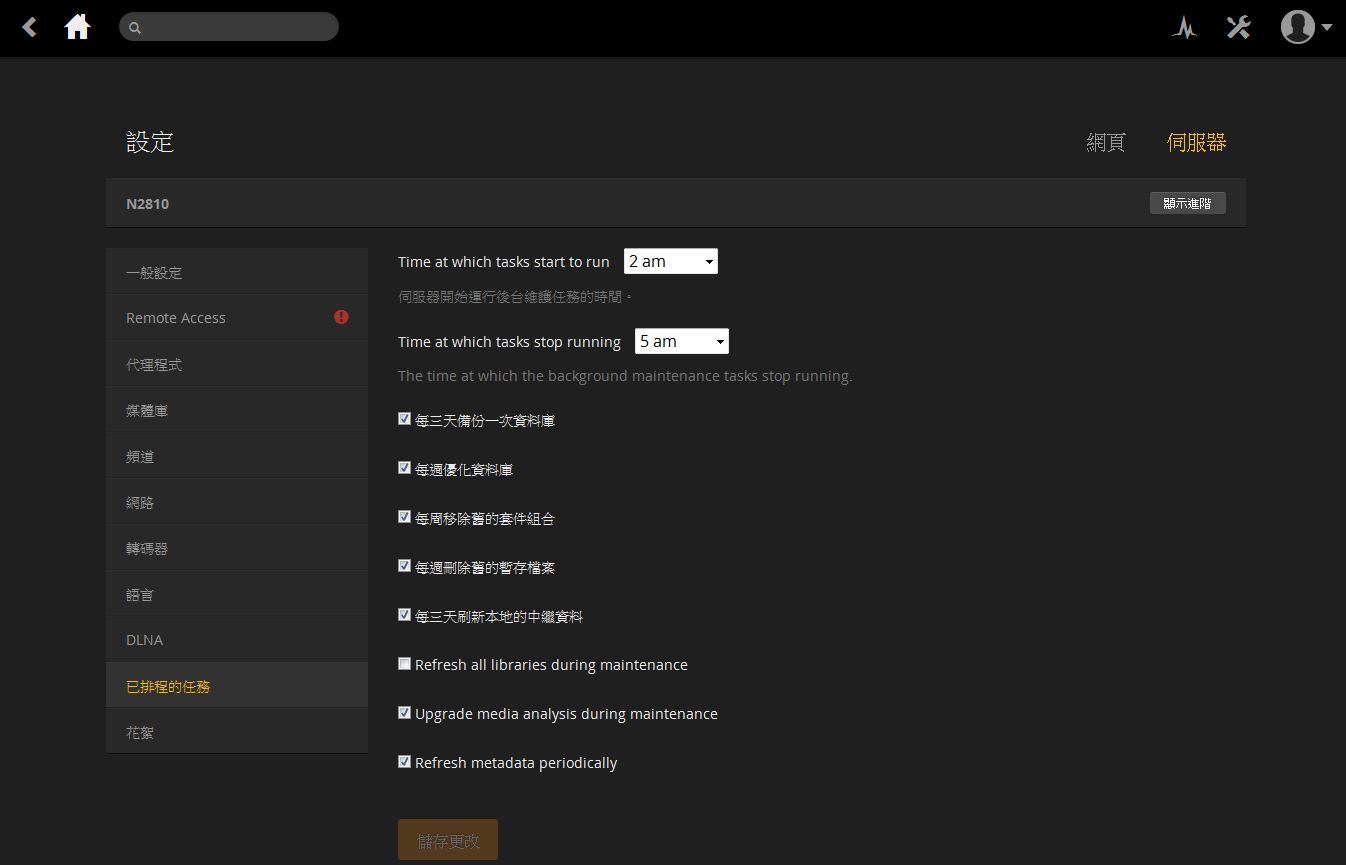The width and height of the screenshot is (1346, 865).
Task: Open 一般設定 in sidebar
Action: pos(237,272)
